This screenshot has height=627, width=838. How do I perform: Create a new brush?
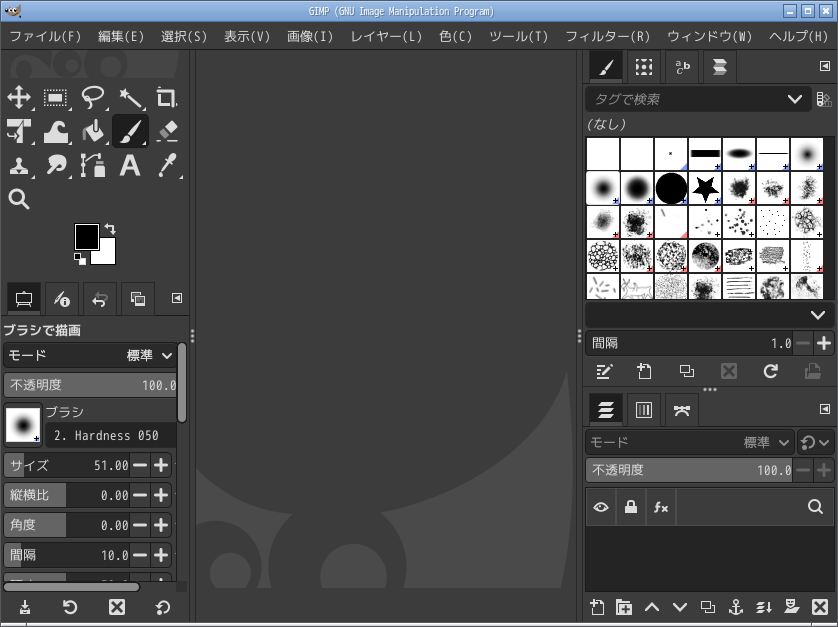pyautogui.click(x=645, y=371)
